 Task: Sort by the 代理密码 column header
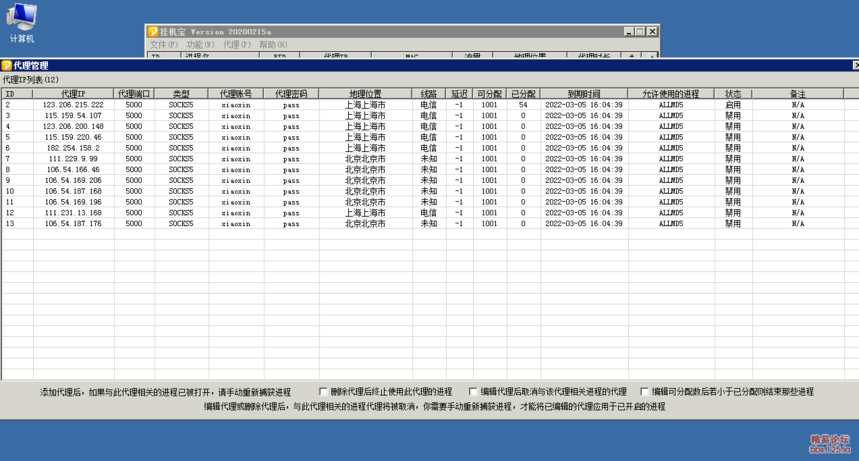(x=291, y=94)
